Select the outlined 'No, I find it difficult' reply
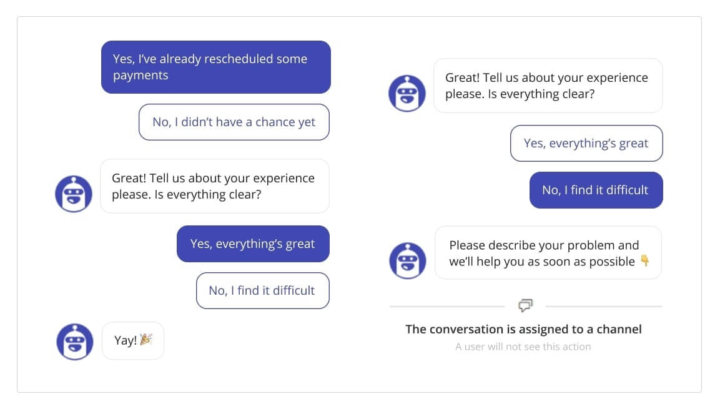The width and height of the screenshot is (720, 409). (262, 290)
